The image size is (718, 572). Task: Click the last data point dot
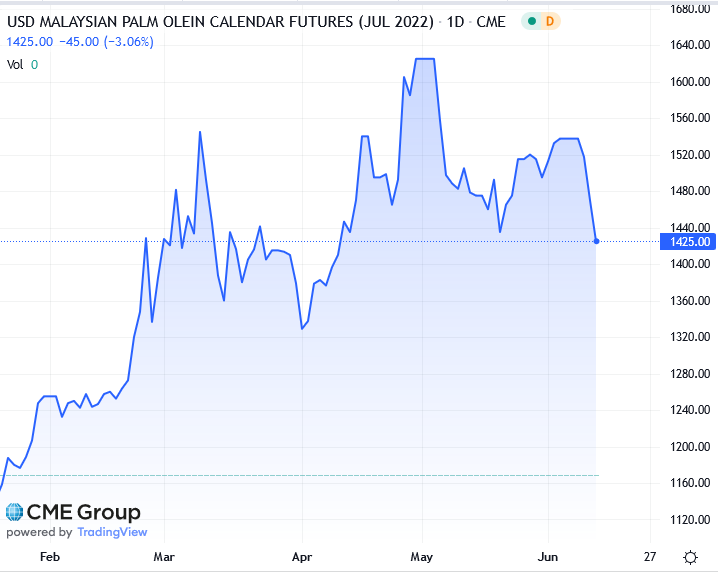coord(597,241)
